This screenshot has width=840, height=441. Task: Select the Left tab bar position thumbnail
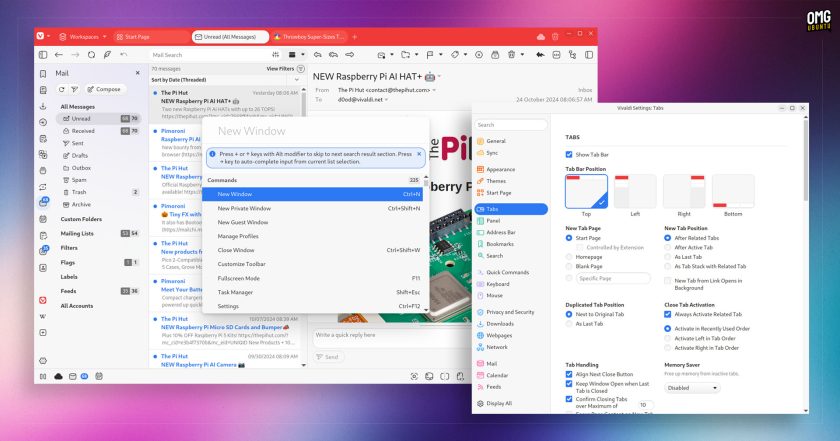(x=635, y=191)
